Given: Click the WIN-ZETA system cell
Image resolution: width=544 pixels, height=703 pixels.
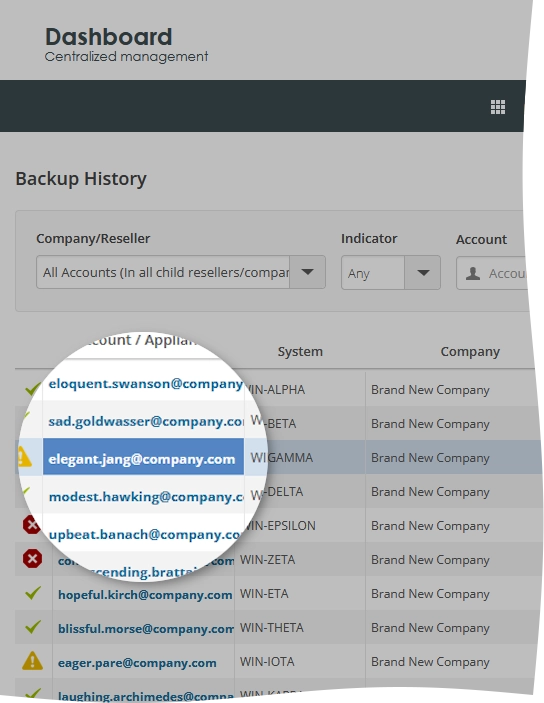Looking at the screenshot, I should pyautogui.click(x=267, y=560).
